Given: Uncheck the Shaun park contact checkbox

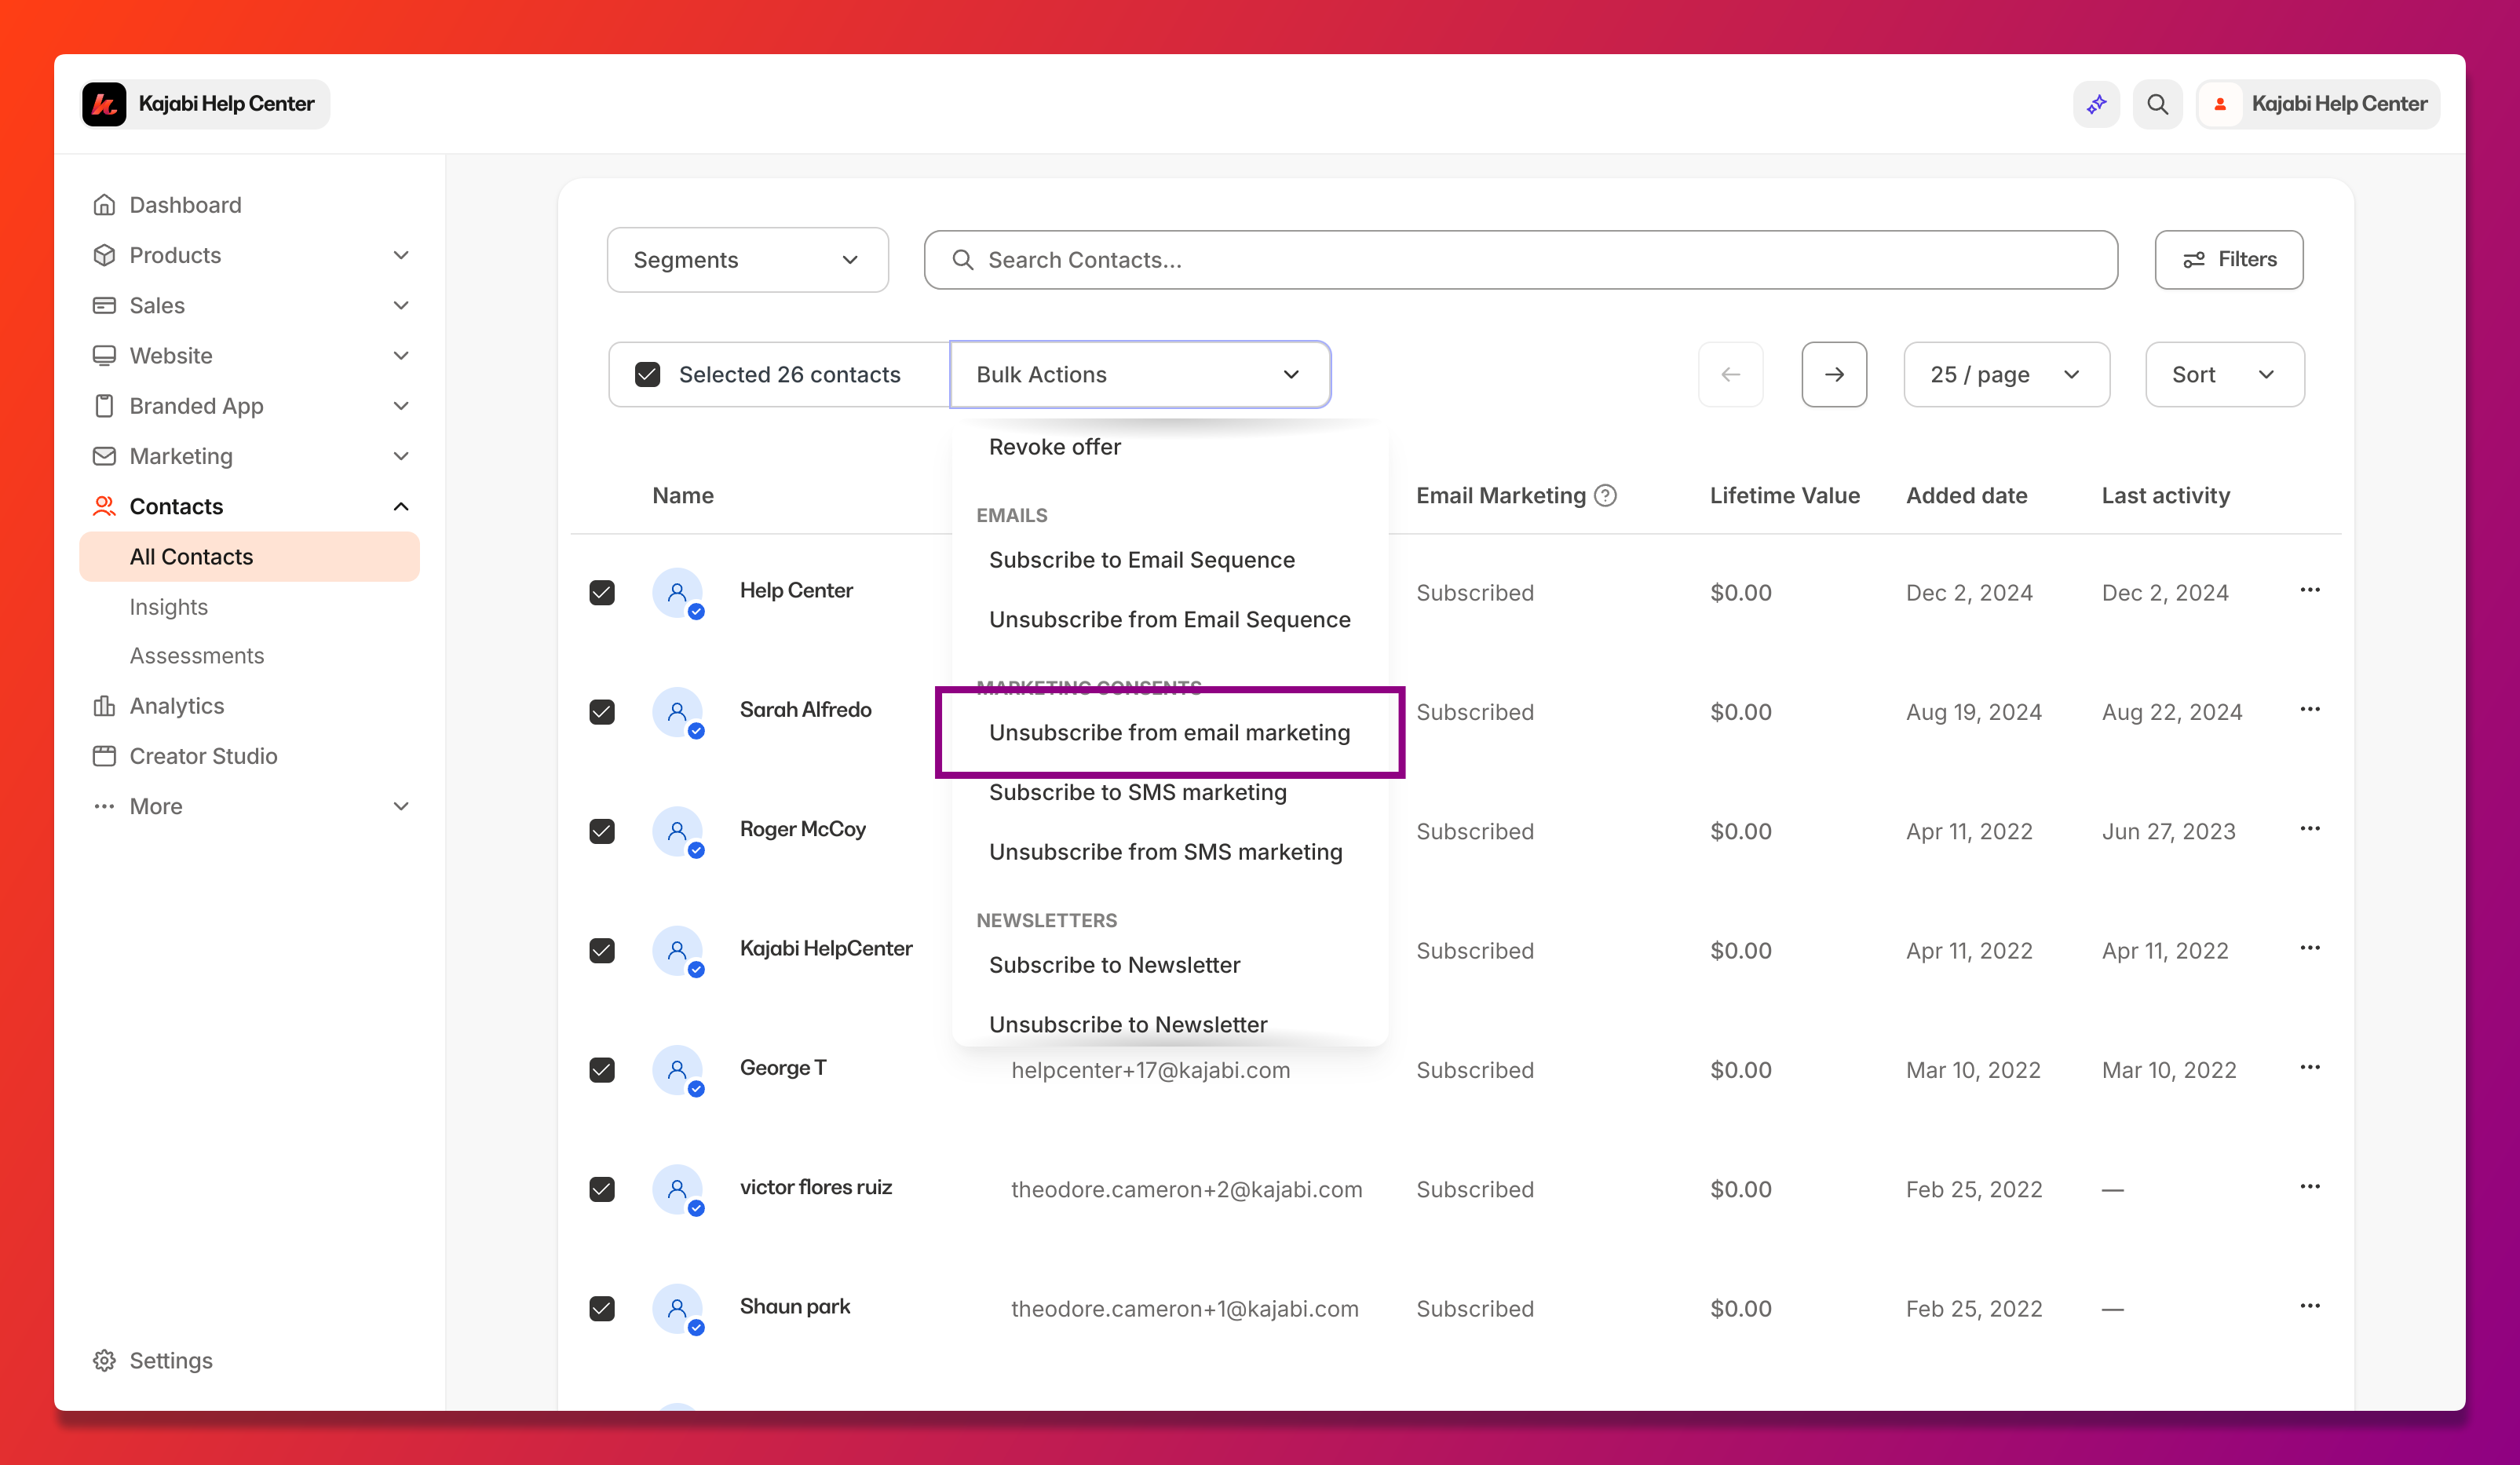Looking at the screenshot, I should [x=602, y=1309].
